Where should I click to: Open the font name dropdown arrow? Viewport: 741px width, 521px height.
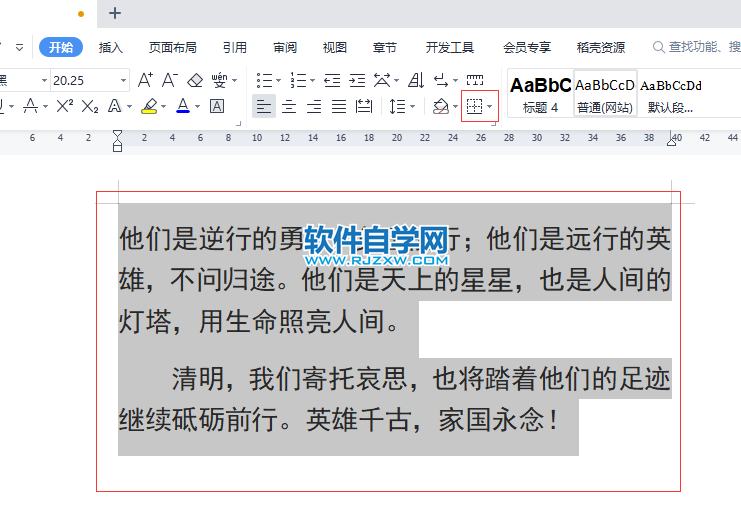(44, 80)
